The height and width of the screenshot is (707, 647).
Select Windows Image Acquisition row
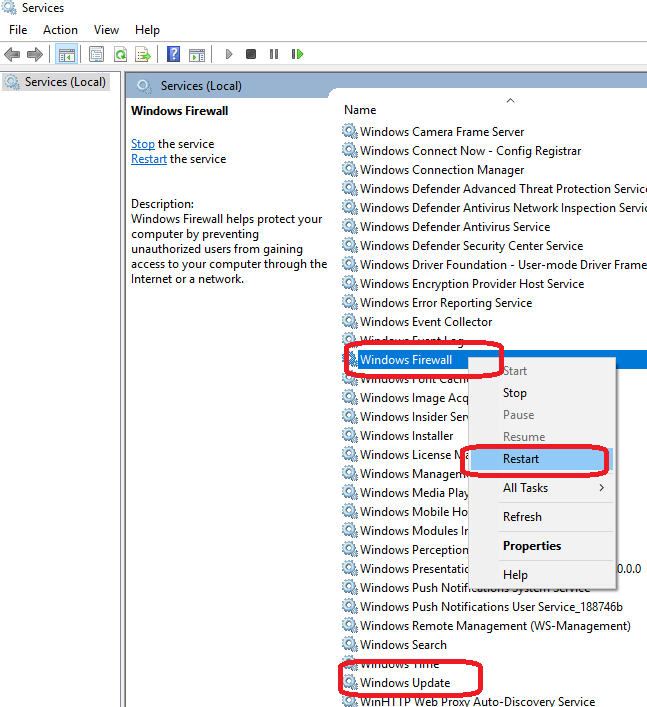414,397
